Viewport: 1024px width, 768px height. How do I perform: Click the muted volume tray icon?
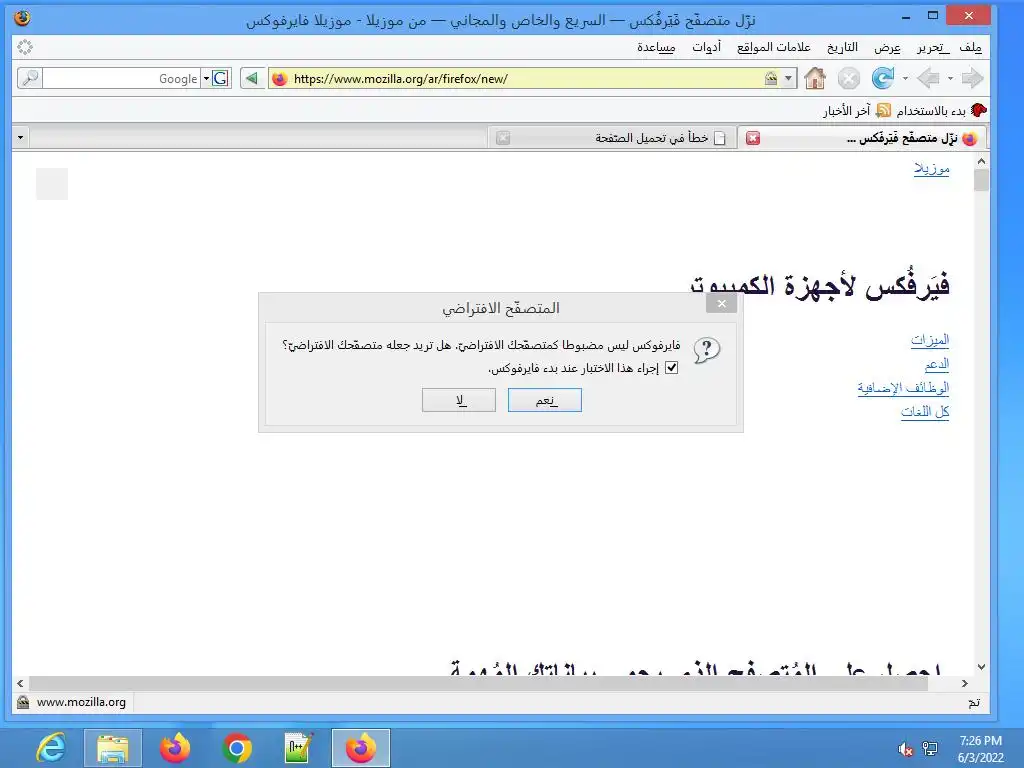click(905, 749)
